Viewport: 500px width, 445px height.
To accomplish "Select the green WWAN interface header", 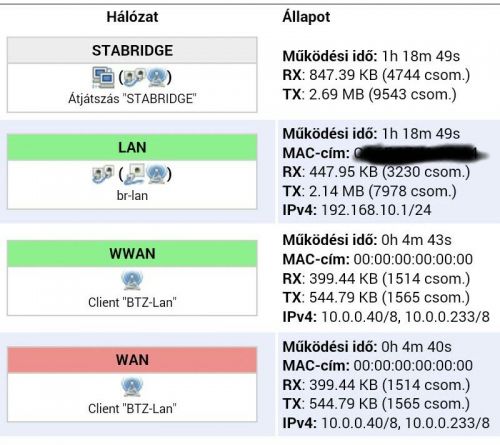I will (132, 254).
